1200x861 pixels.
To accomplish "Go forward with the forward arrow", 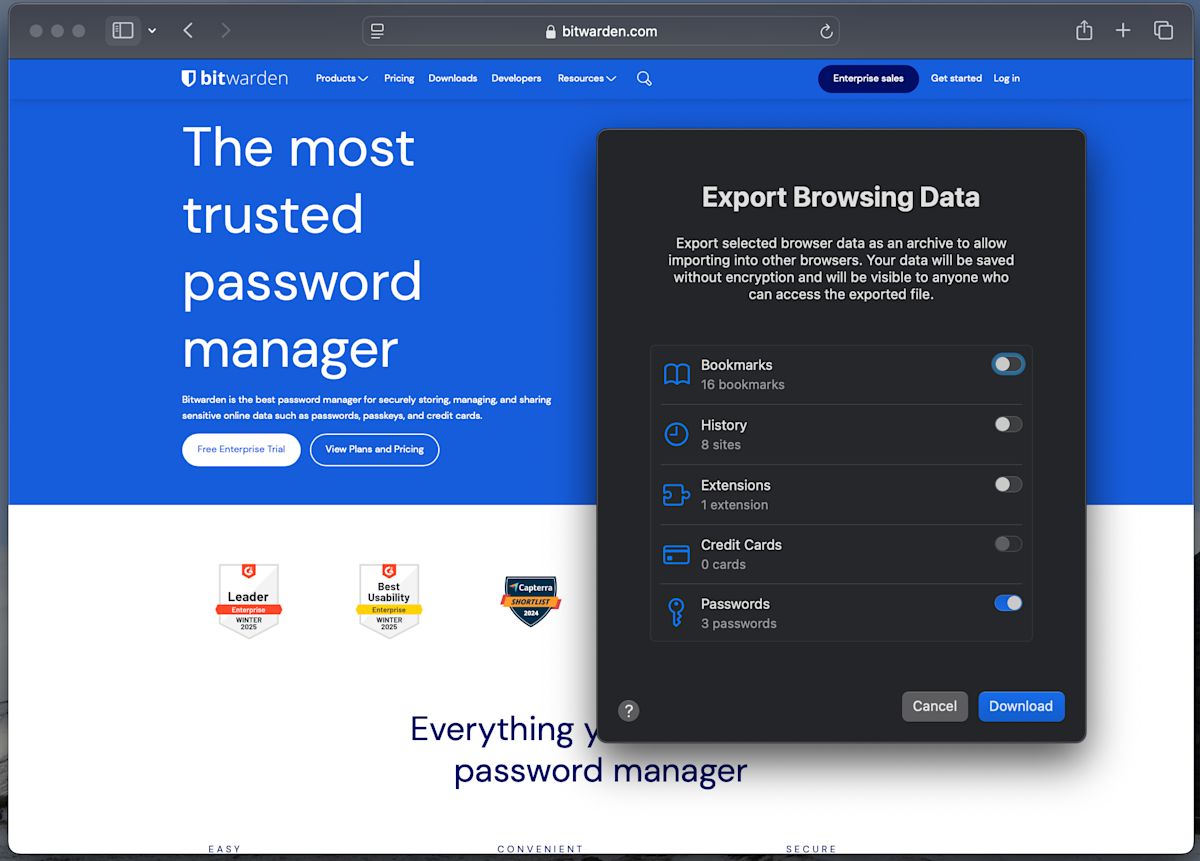I will [x=226, y=31].
